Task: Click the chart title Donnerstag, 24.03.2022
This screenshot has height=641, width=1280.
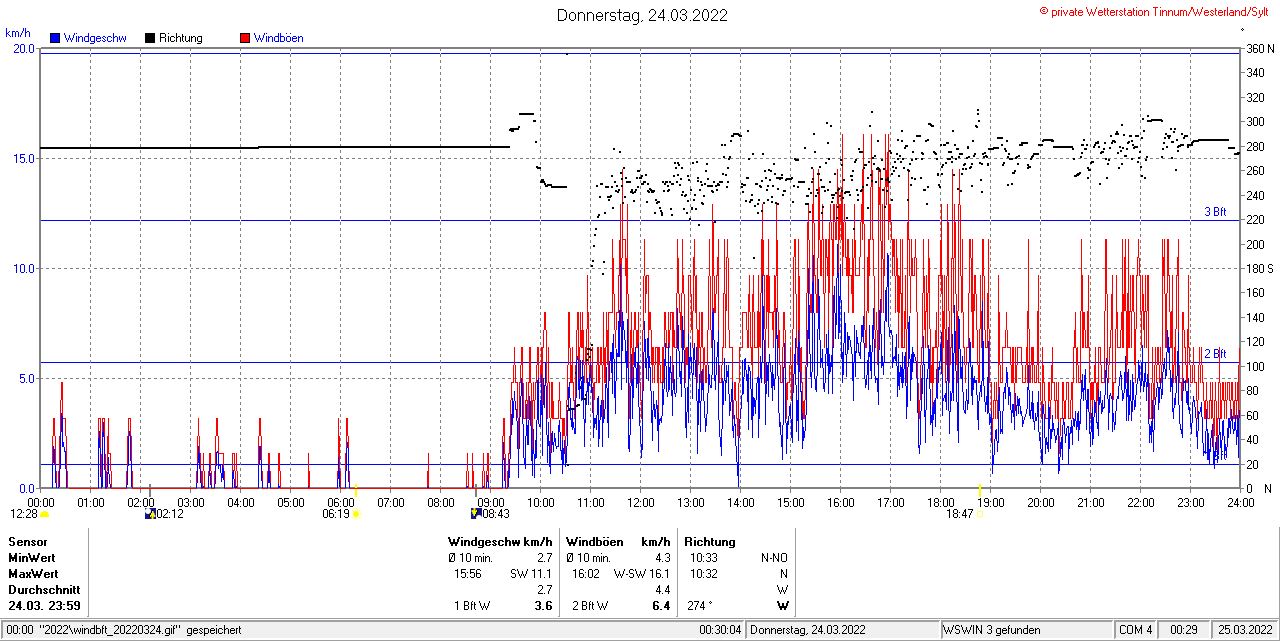Action: coord(642,15)
